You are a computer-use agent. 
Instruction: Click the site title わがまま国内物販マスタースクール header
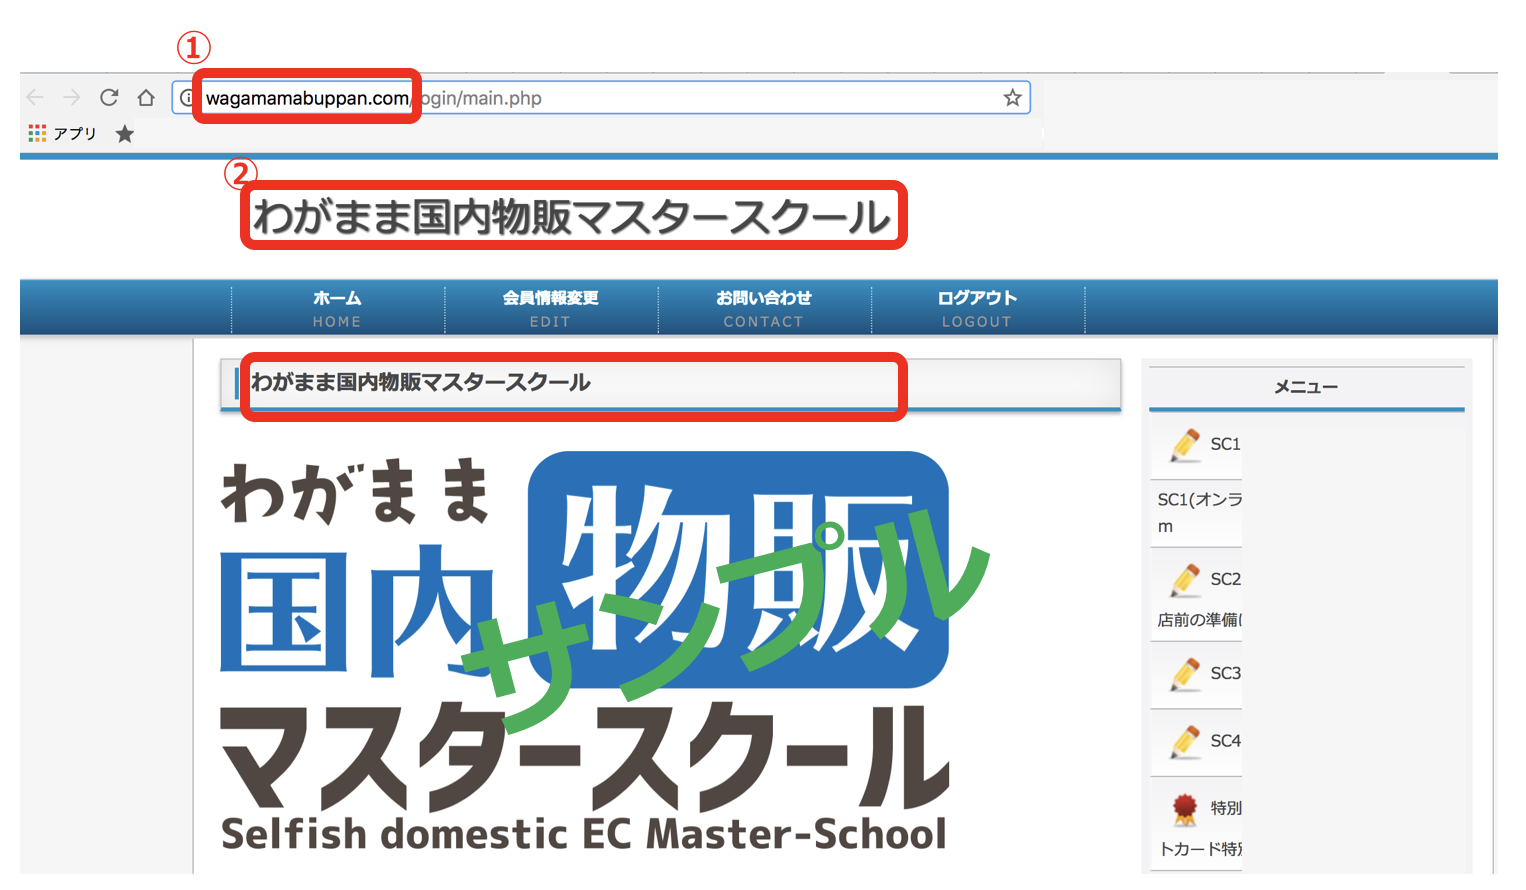(572, 216)
